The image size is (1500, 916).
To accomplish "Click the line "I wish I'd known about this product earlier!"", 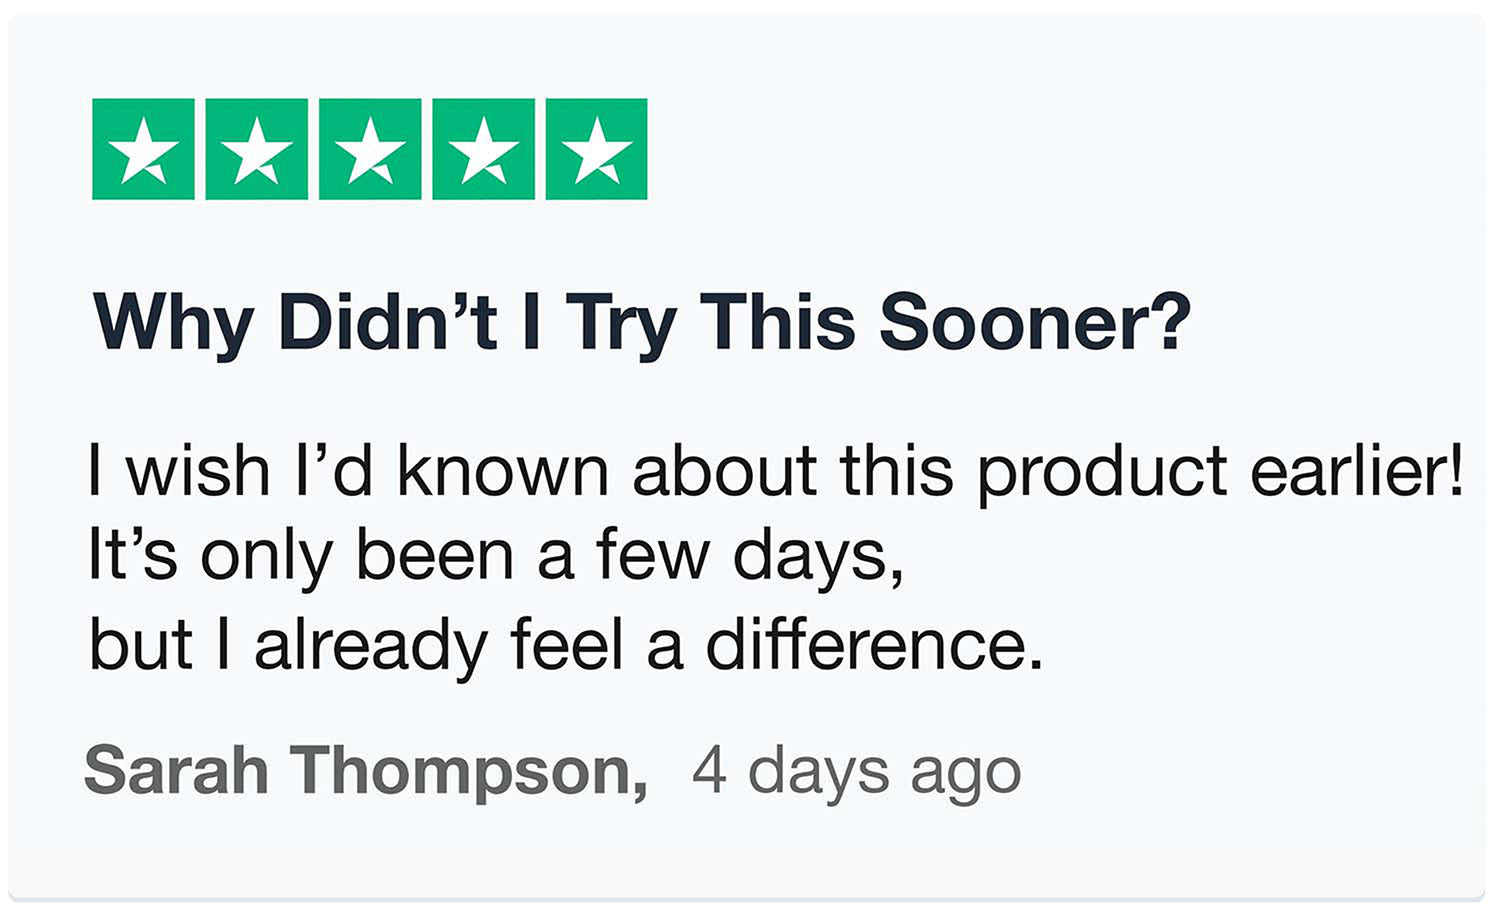I will click(776, 471).
